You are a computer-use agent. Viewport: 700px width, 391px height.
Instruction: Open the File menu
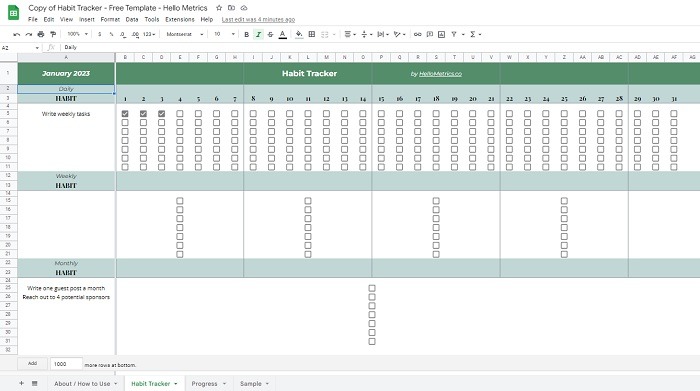click(x=33, y=20)
